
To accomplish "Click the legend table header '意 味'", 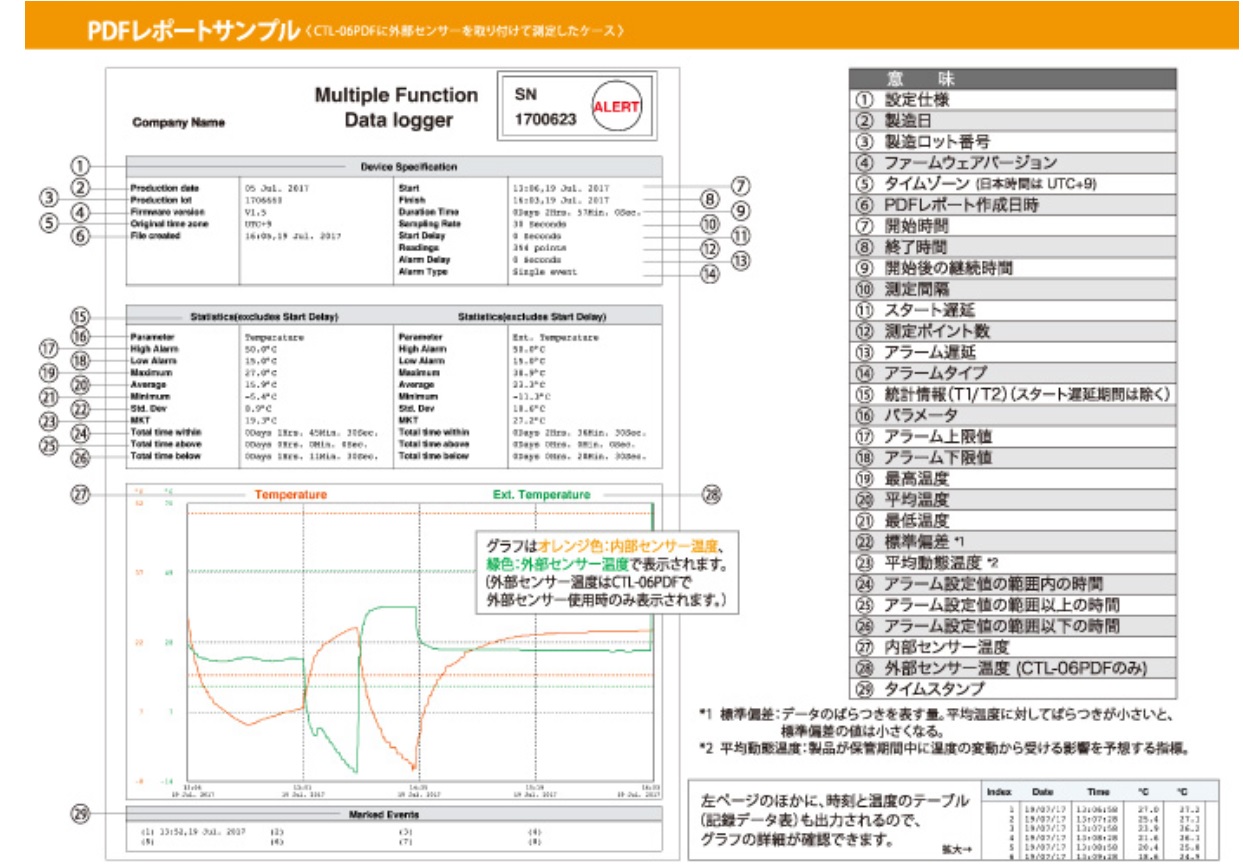I will coord(1012,78).
